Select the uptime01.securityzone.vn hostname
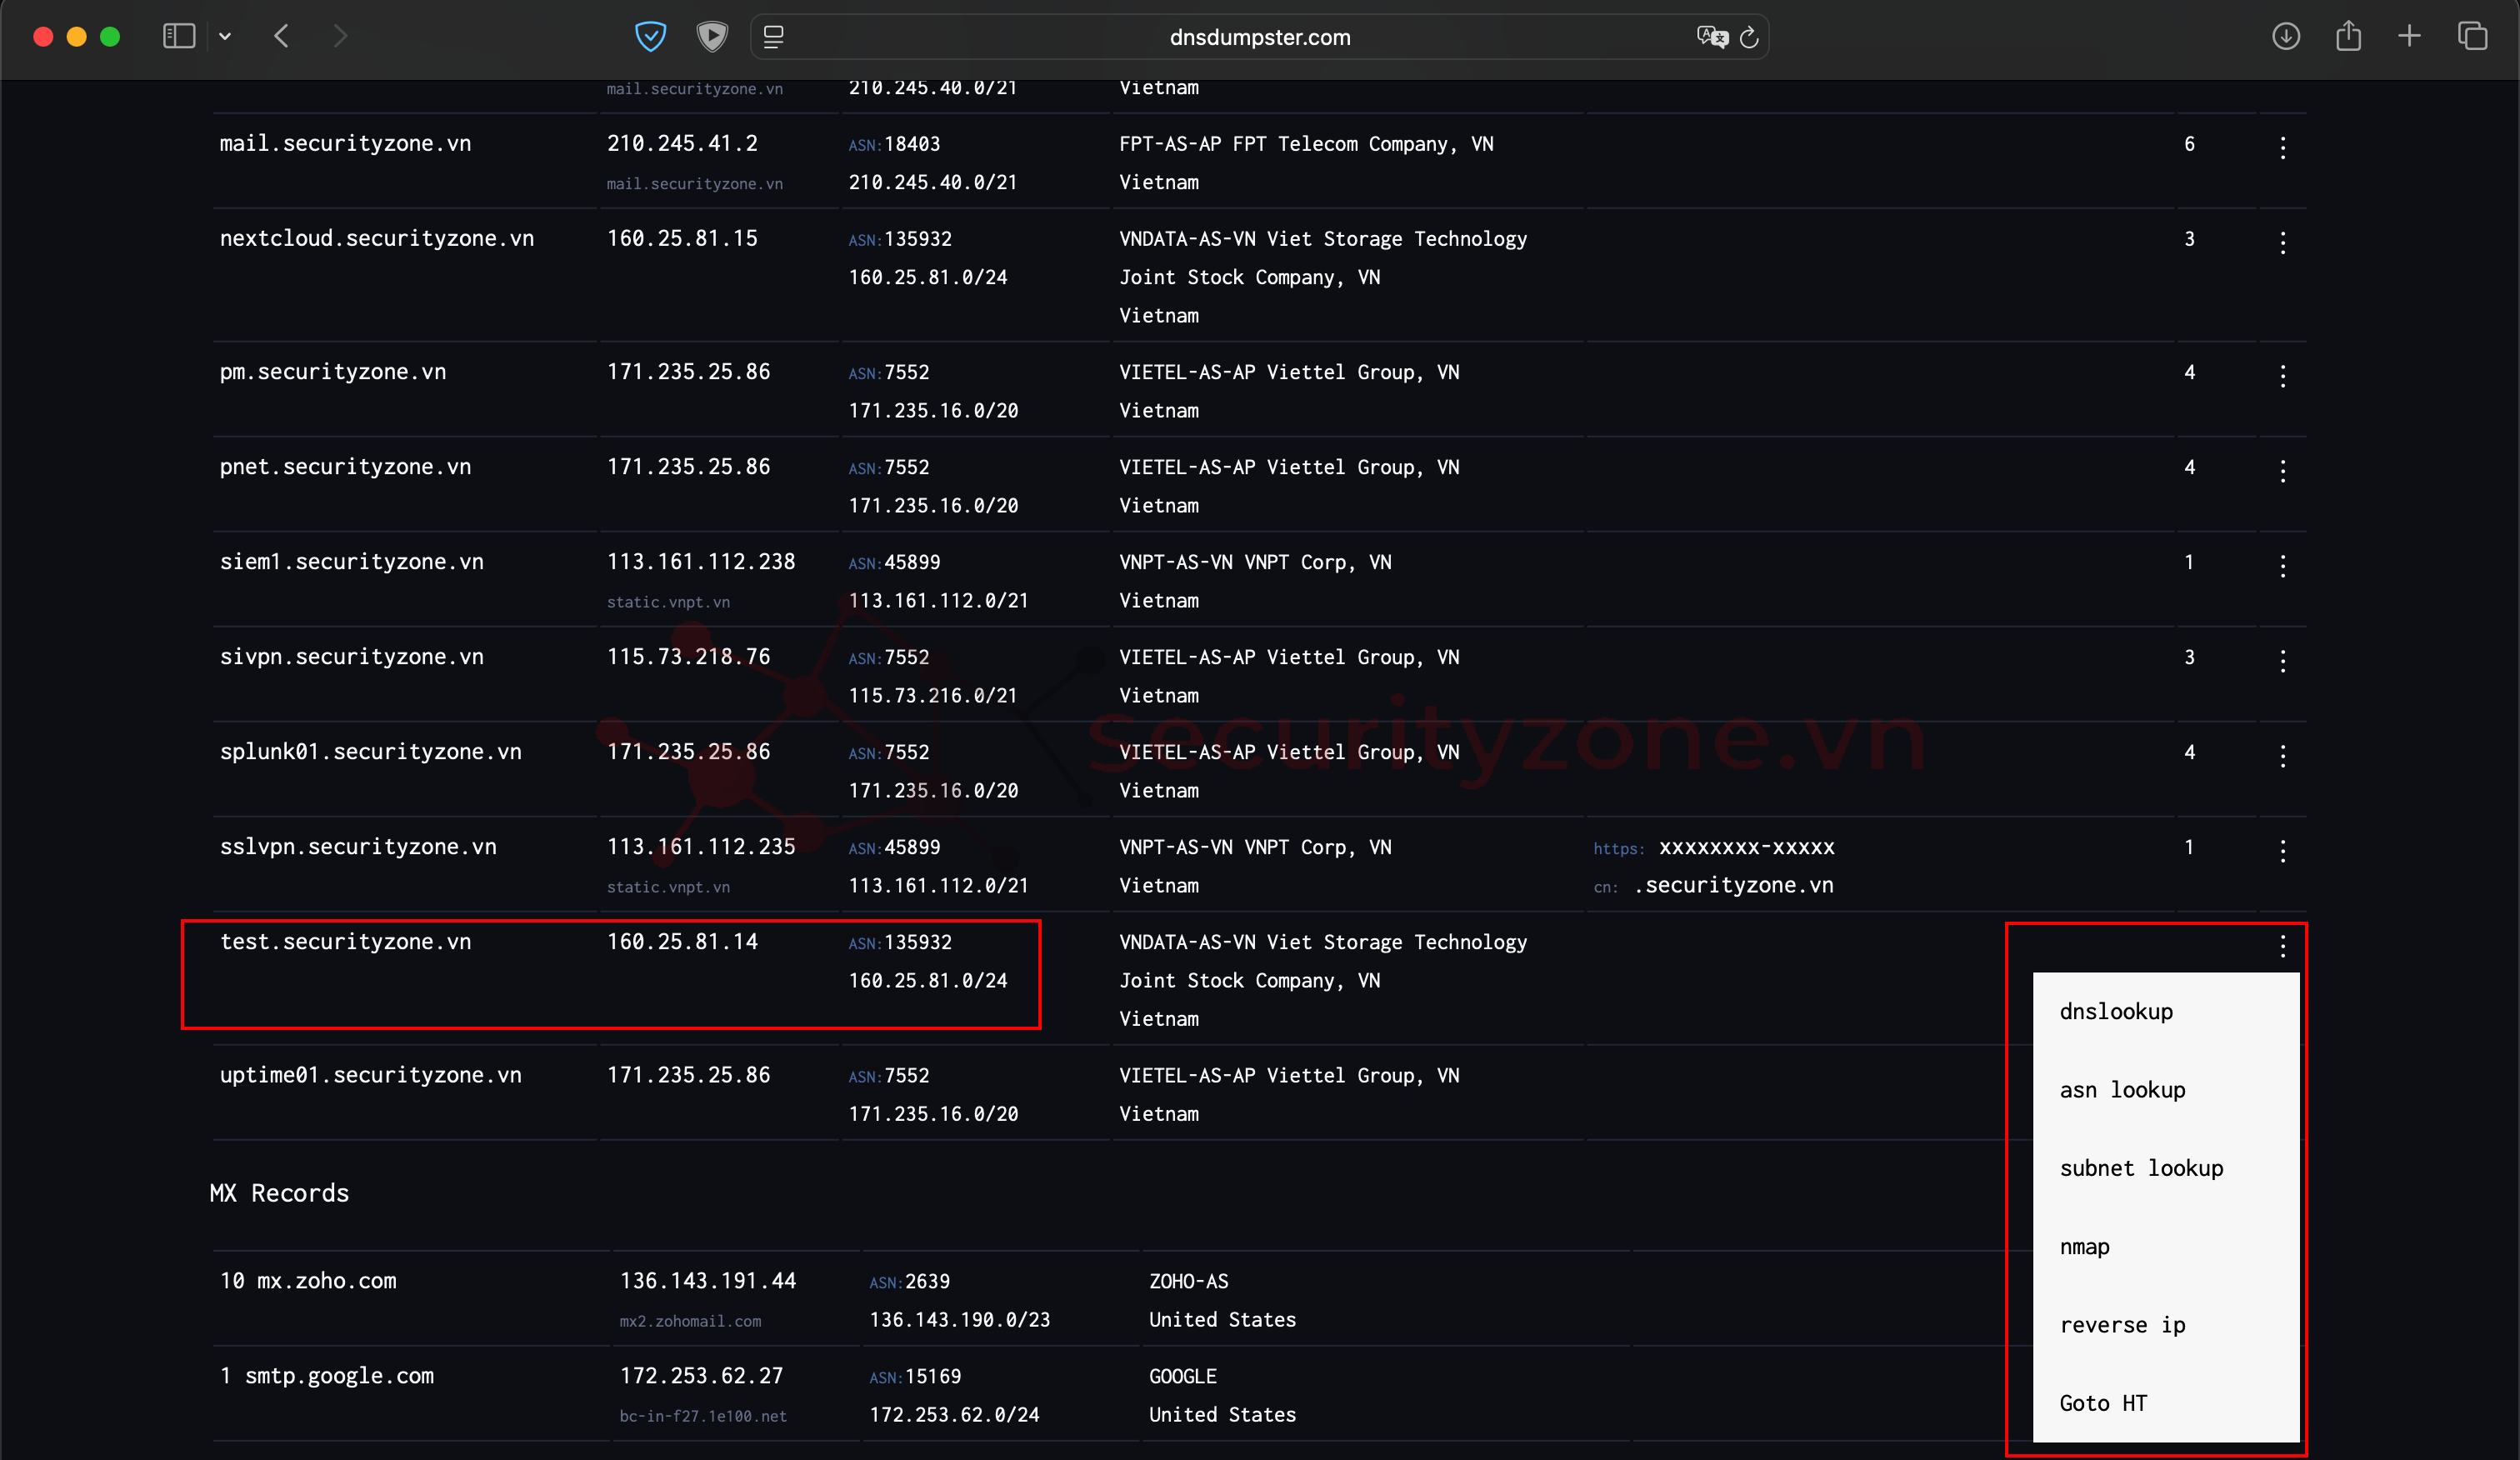The height and width of the screenshot is (1460, 2520). 371,1075
